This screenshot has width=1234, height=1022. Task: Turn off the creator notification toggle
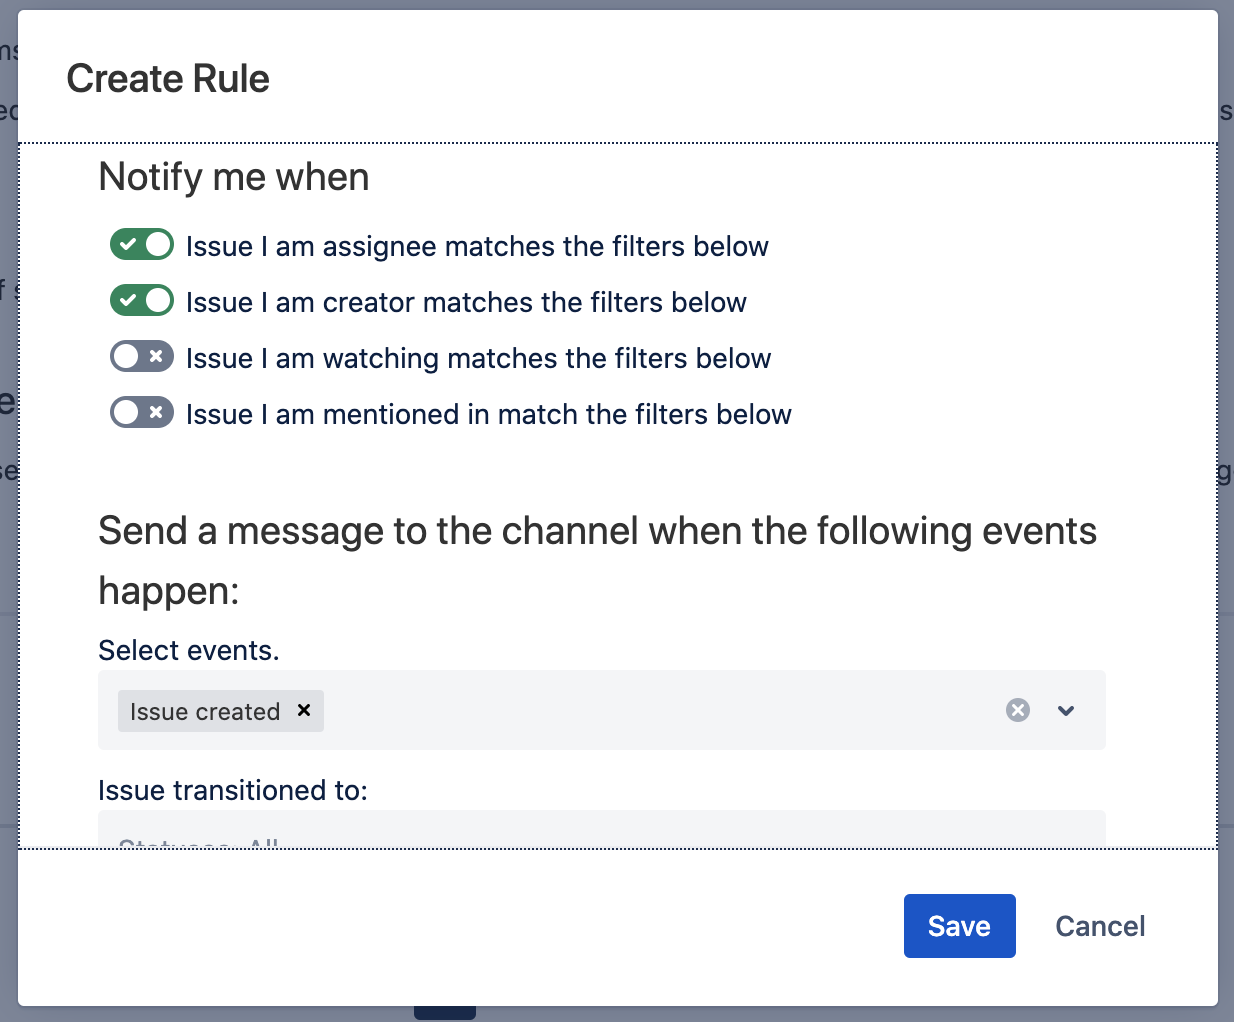[141, 301]
